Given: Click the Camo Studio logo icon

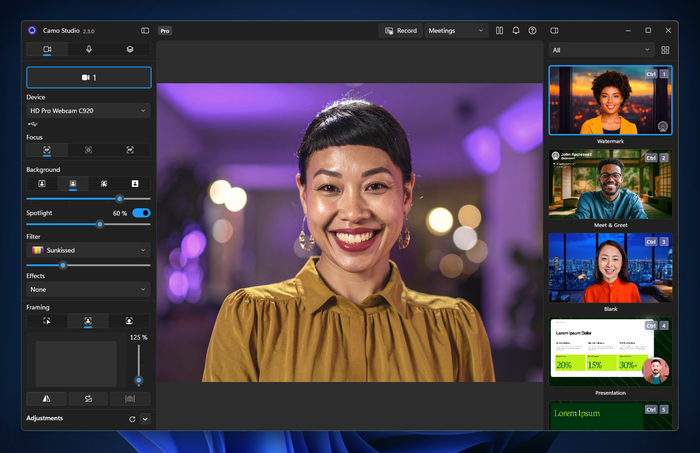Looking at the screenshot, I should coord(32,30).
